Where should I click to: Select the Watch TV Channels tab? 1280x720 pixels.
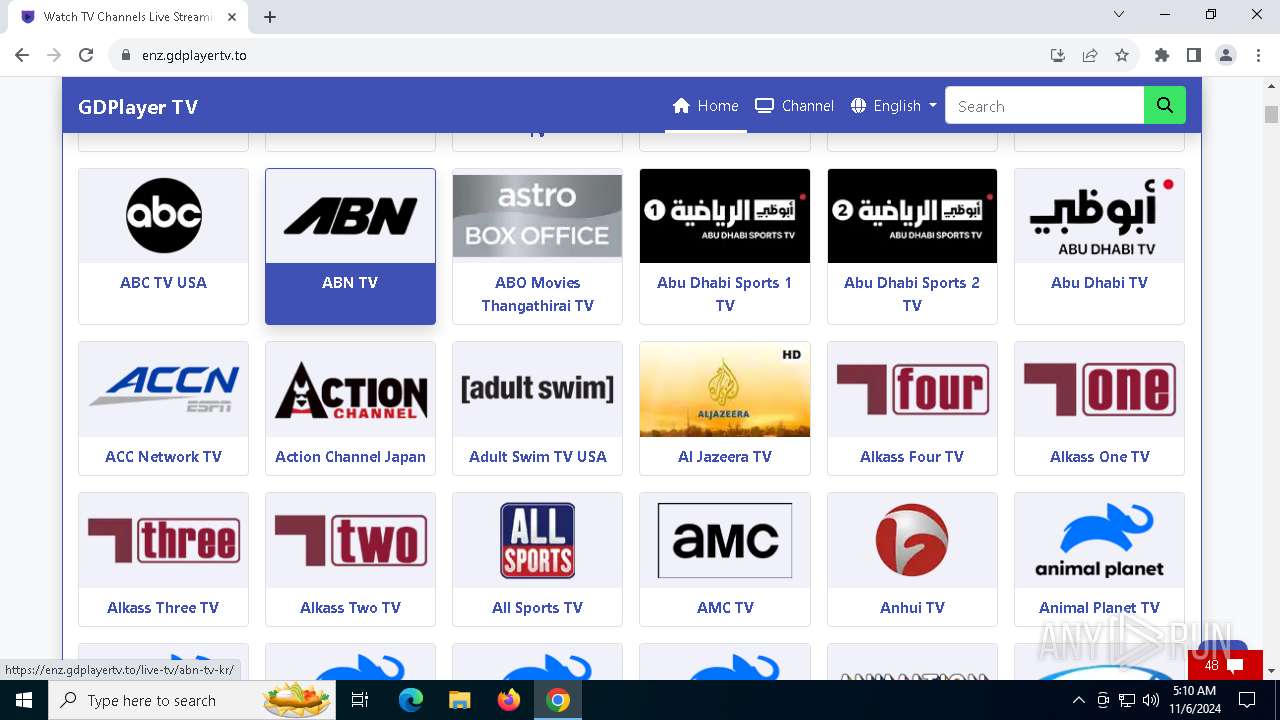click(x=128, y=17)
